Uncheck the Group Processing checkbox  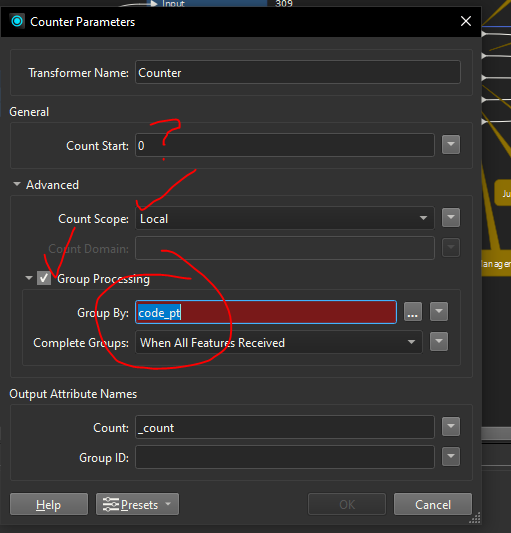[44, 278]
